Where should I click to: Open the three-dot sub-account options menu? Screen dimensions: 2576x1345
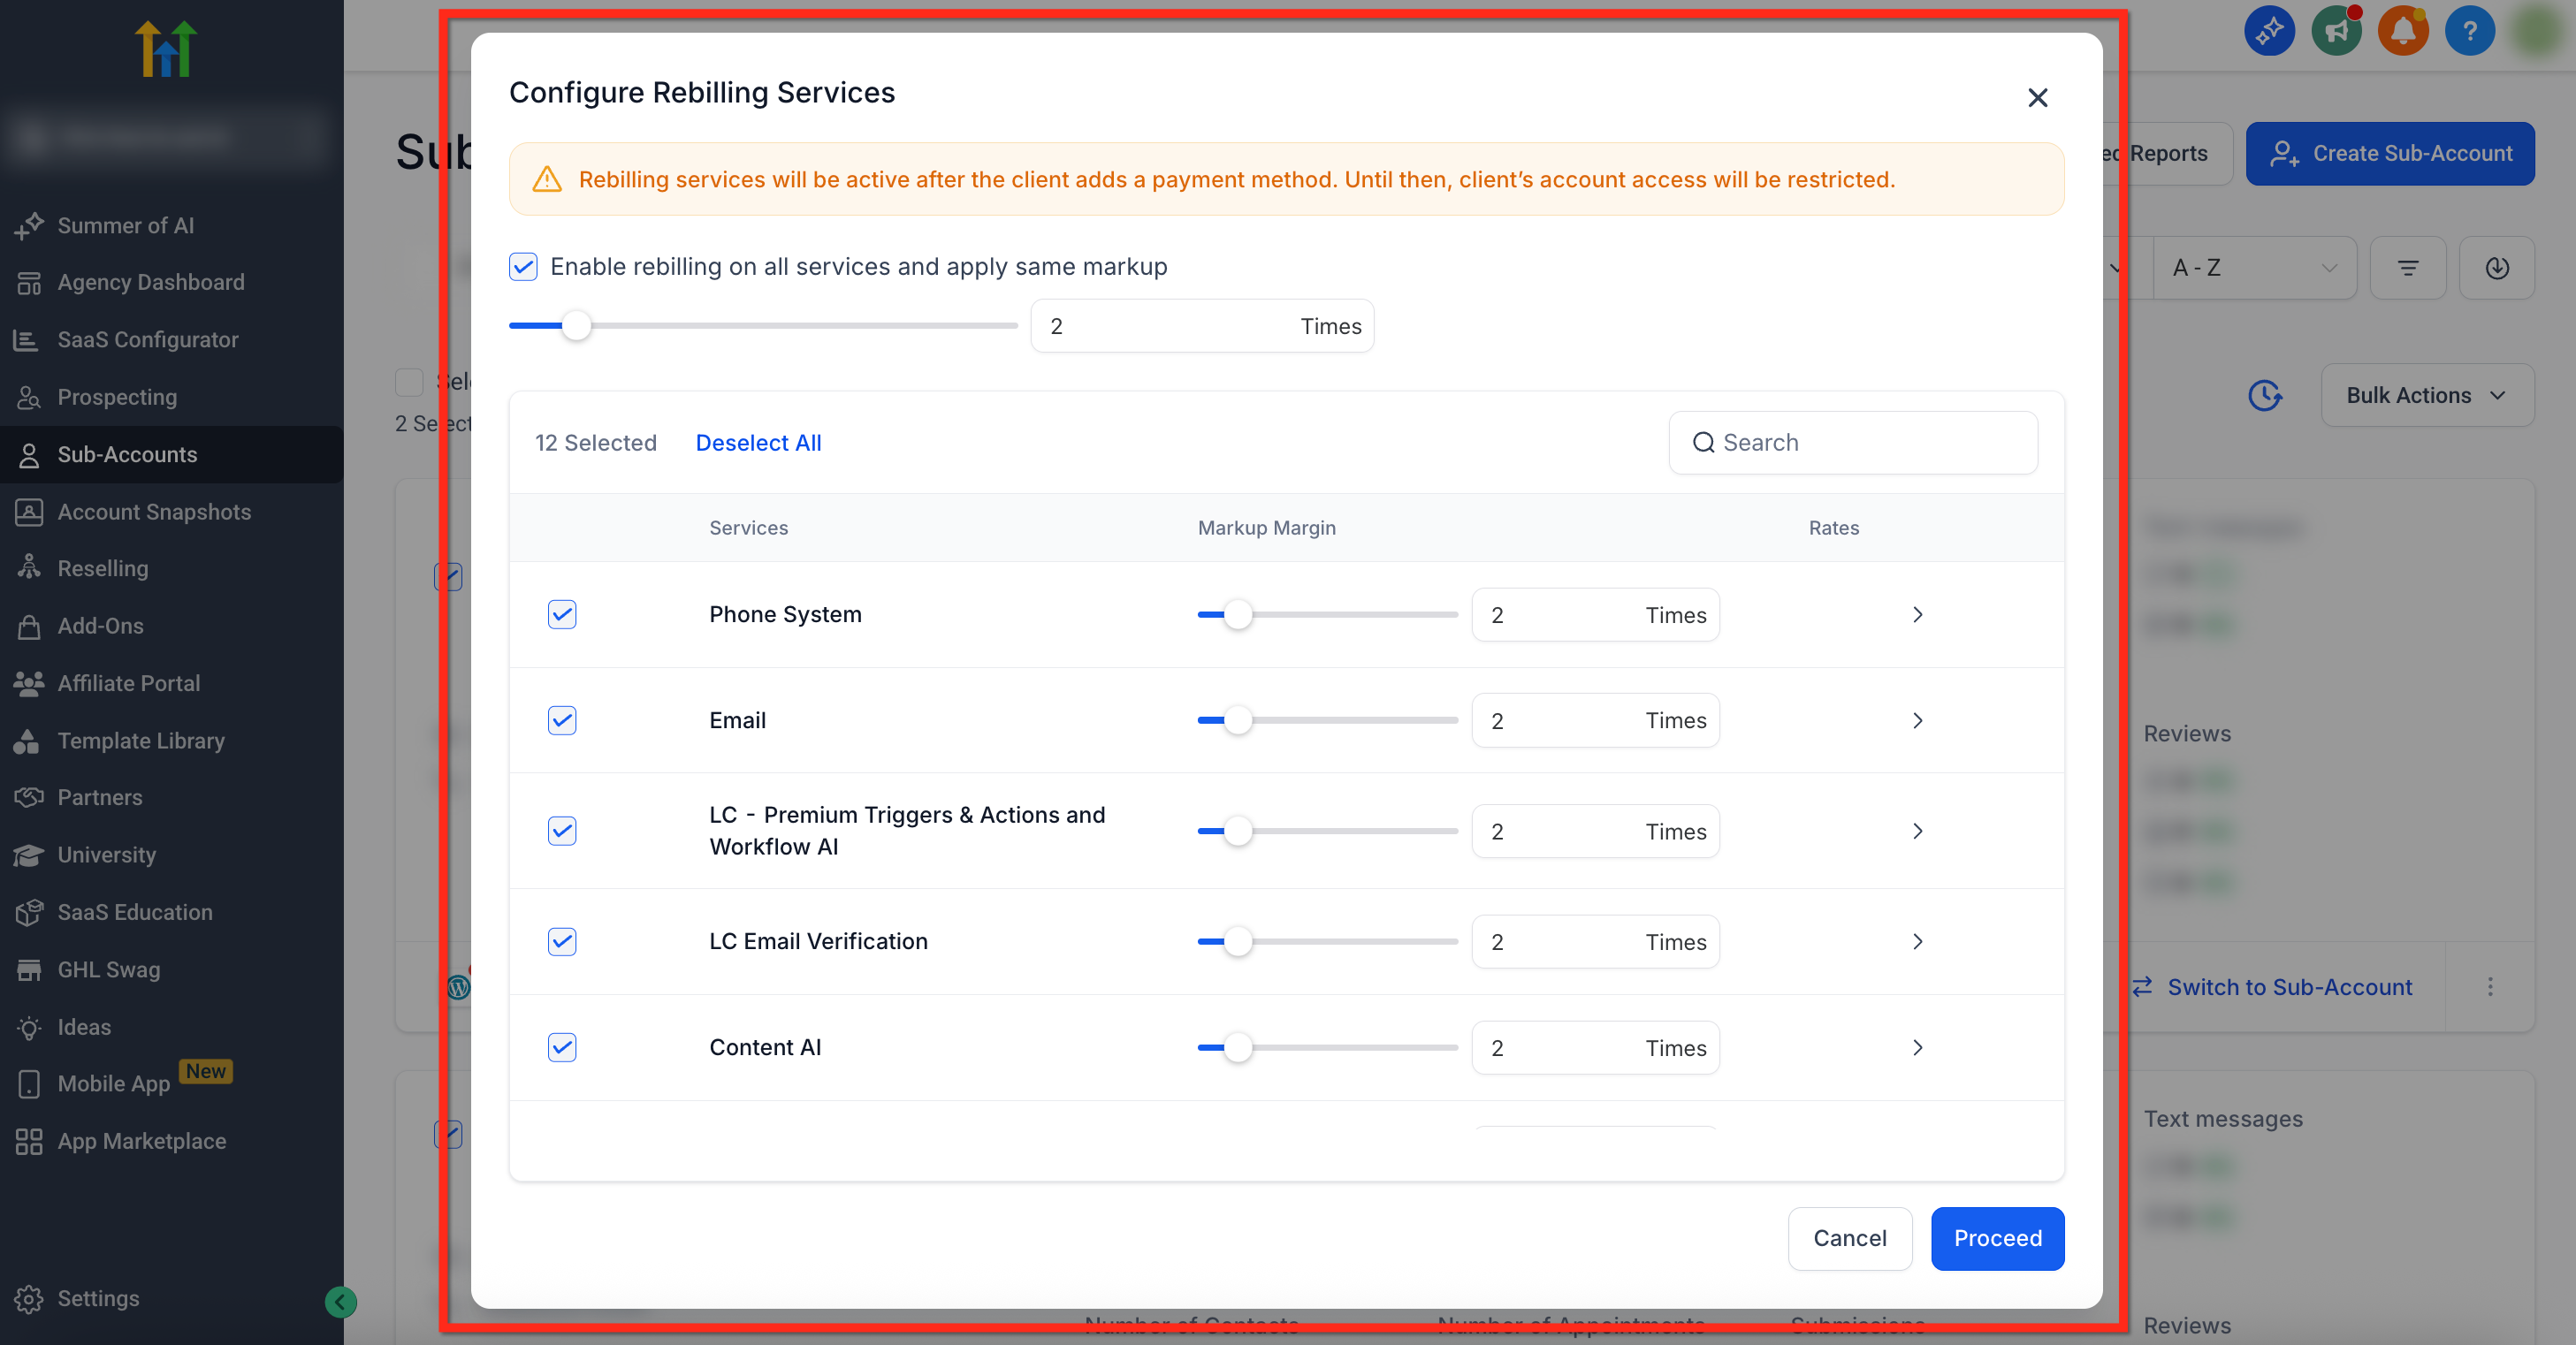coord(2490,987)
